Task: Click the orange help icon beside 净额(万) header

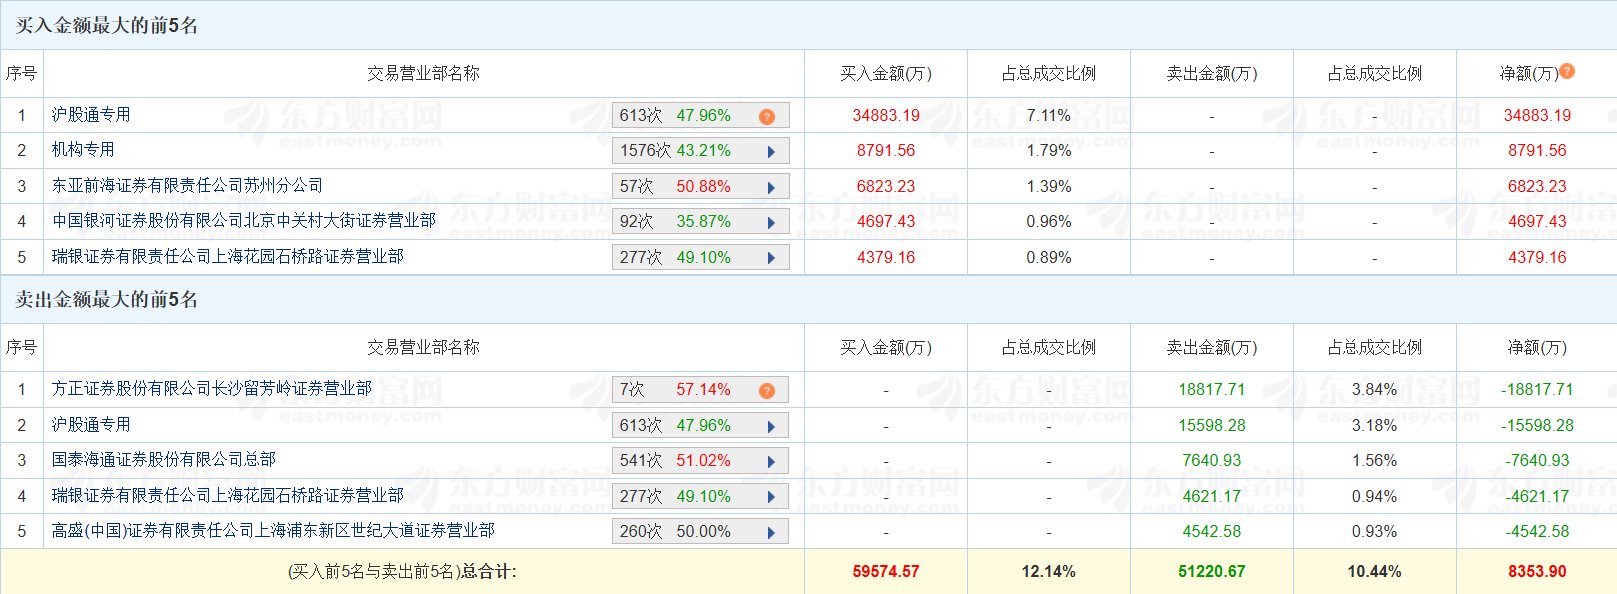Action: tap(1567, 71)
